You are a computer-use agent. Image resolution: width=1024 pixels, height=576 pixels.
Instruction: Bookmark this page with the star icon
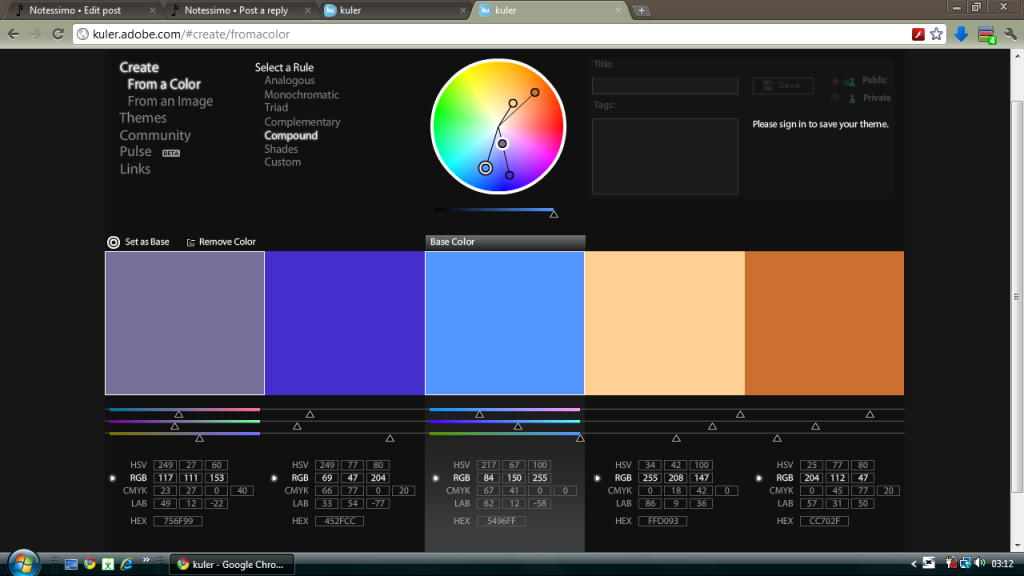(x=936, y=34)
